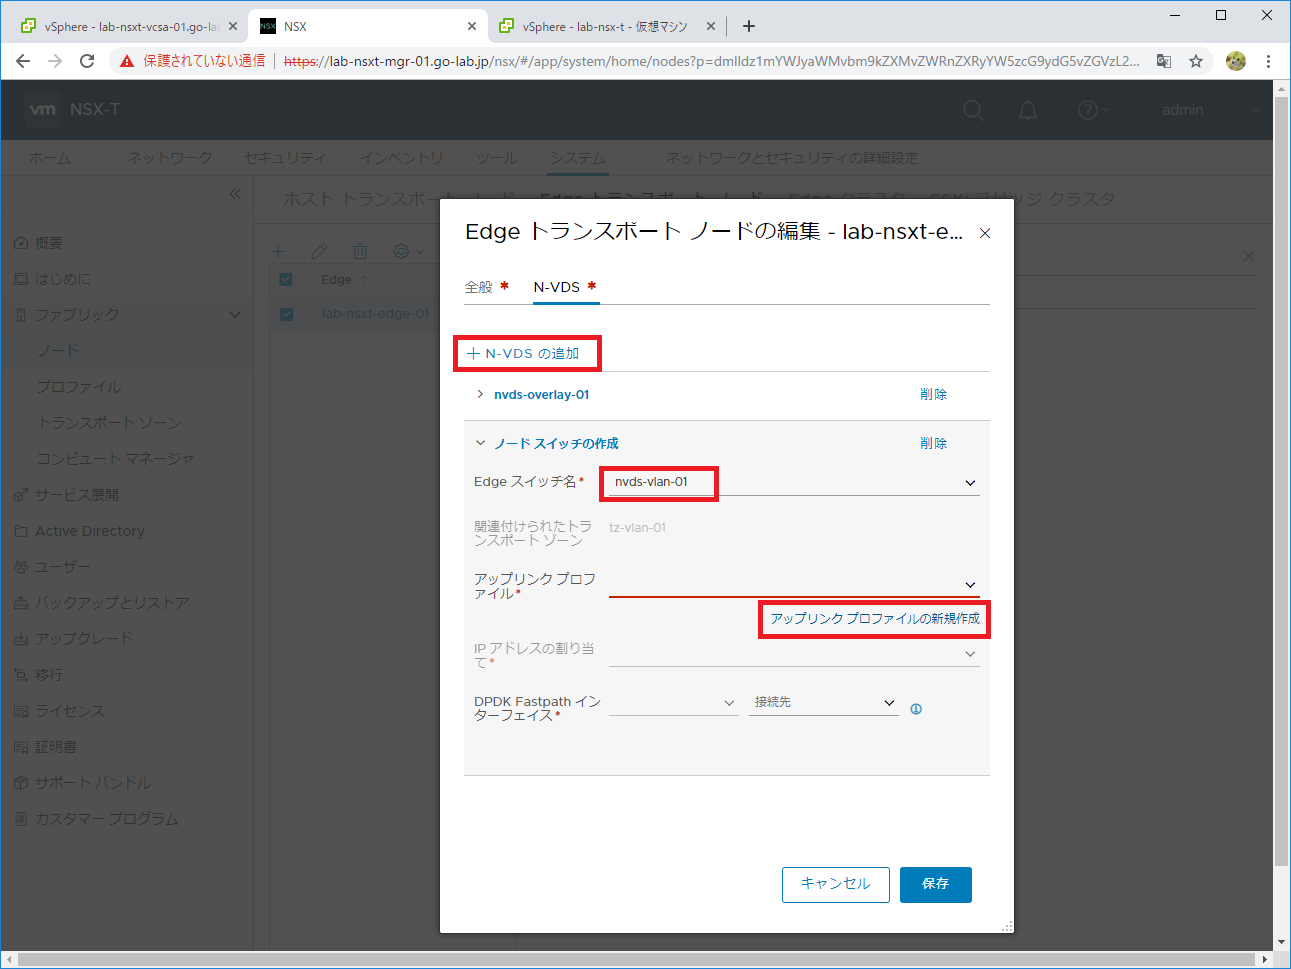
Task: Collapse the ノード スイッチの作成 section
Action: [x=480, y=443]
